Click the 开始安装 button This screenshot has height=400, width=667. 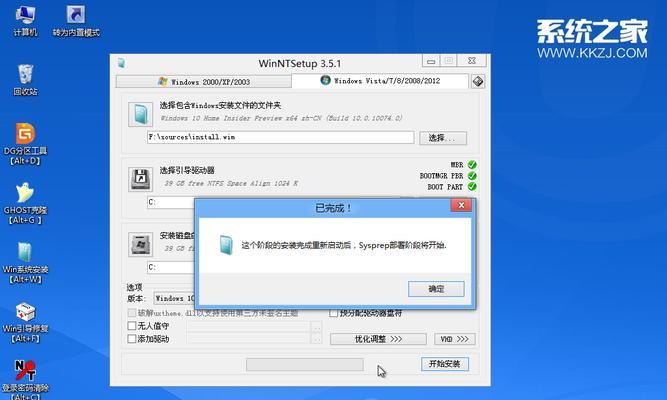coord(445,364)
